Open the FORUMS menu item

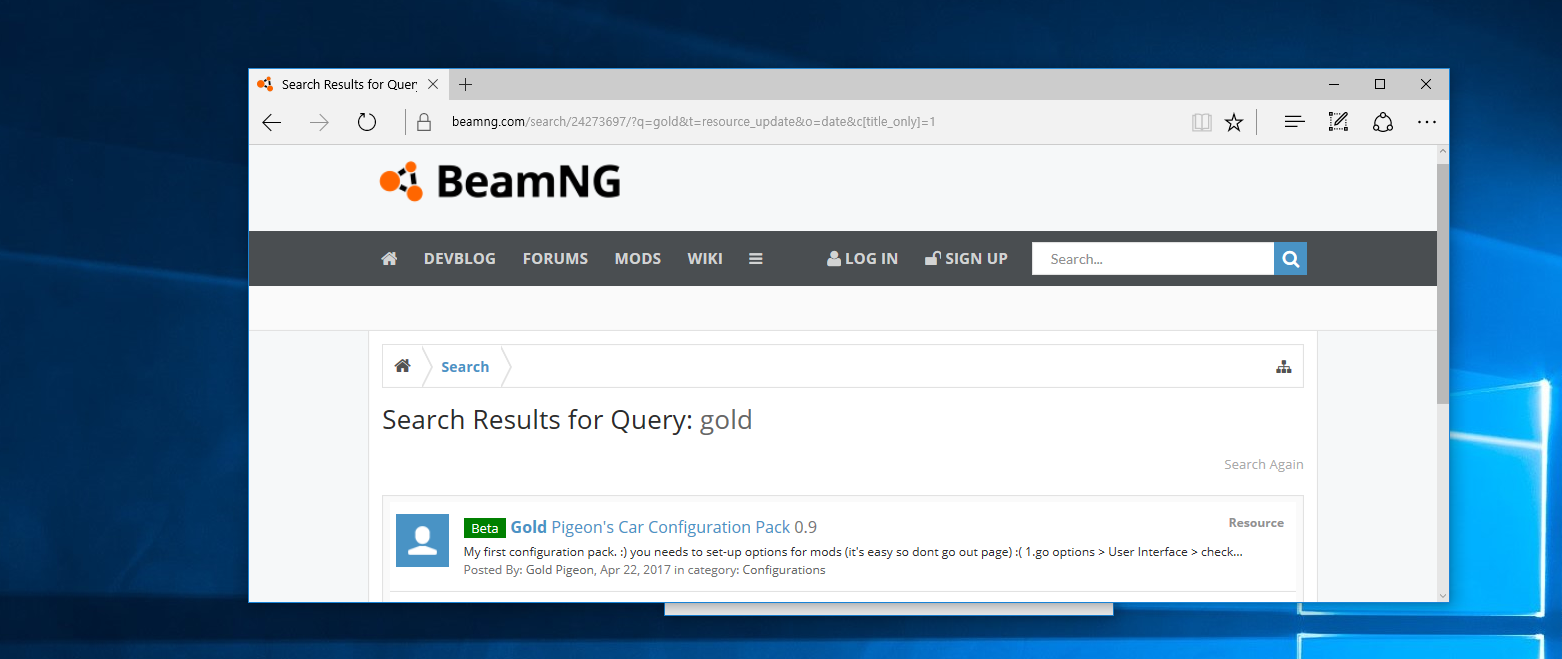pyautogui.click(x=555, y=258)
